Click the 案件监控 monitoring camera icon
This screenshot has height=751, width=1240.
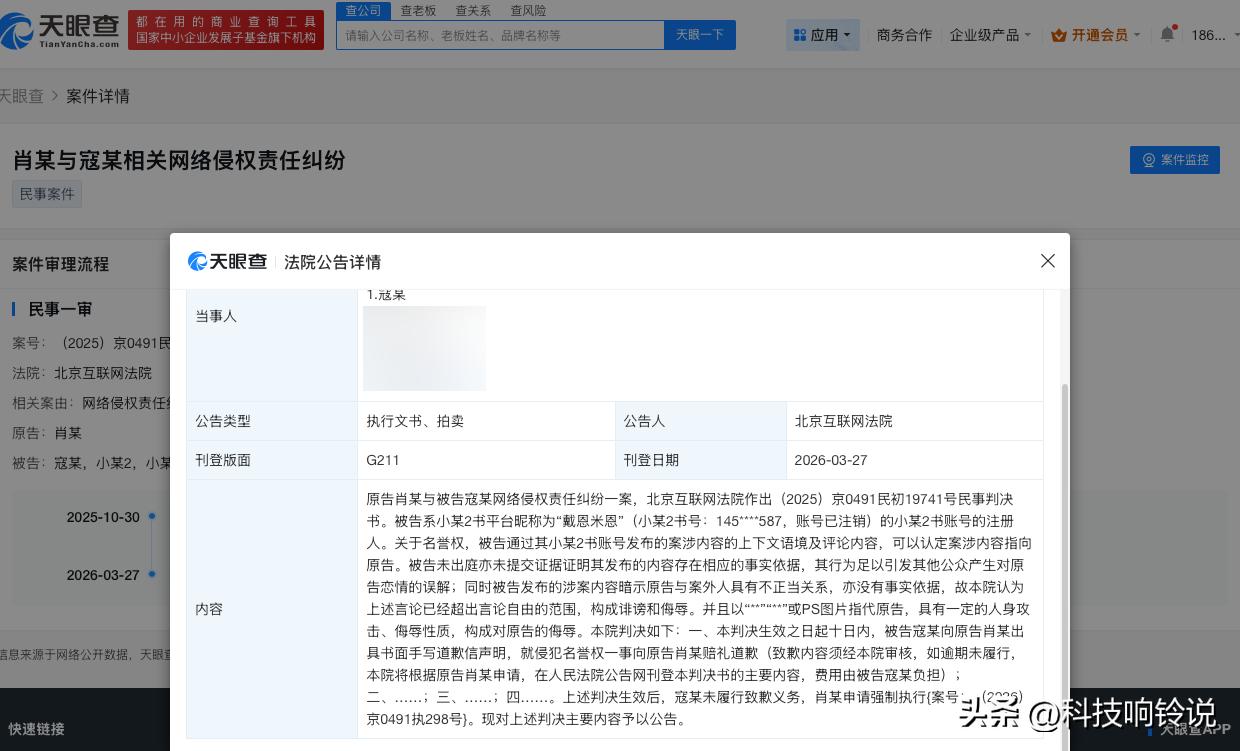1148,159
